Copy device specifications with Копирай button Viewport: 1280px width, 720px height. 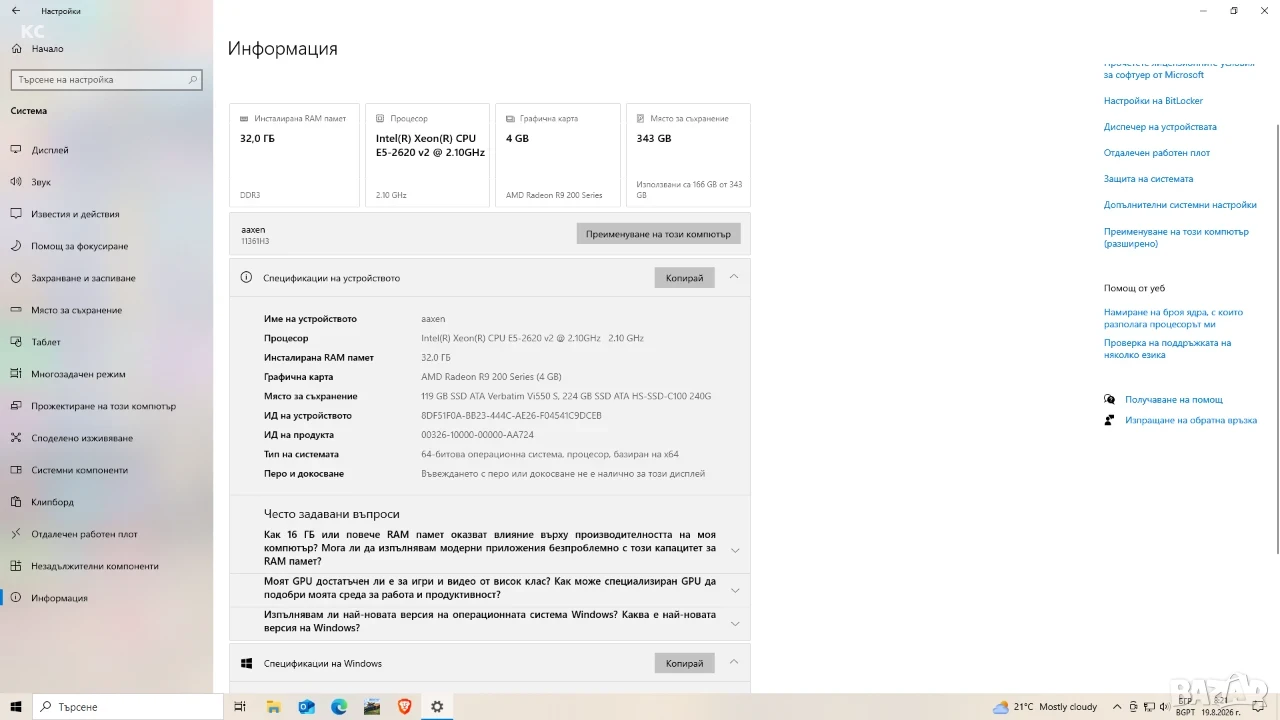pyautogui.click(x=684, y=278)
